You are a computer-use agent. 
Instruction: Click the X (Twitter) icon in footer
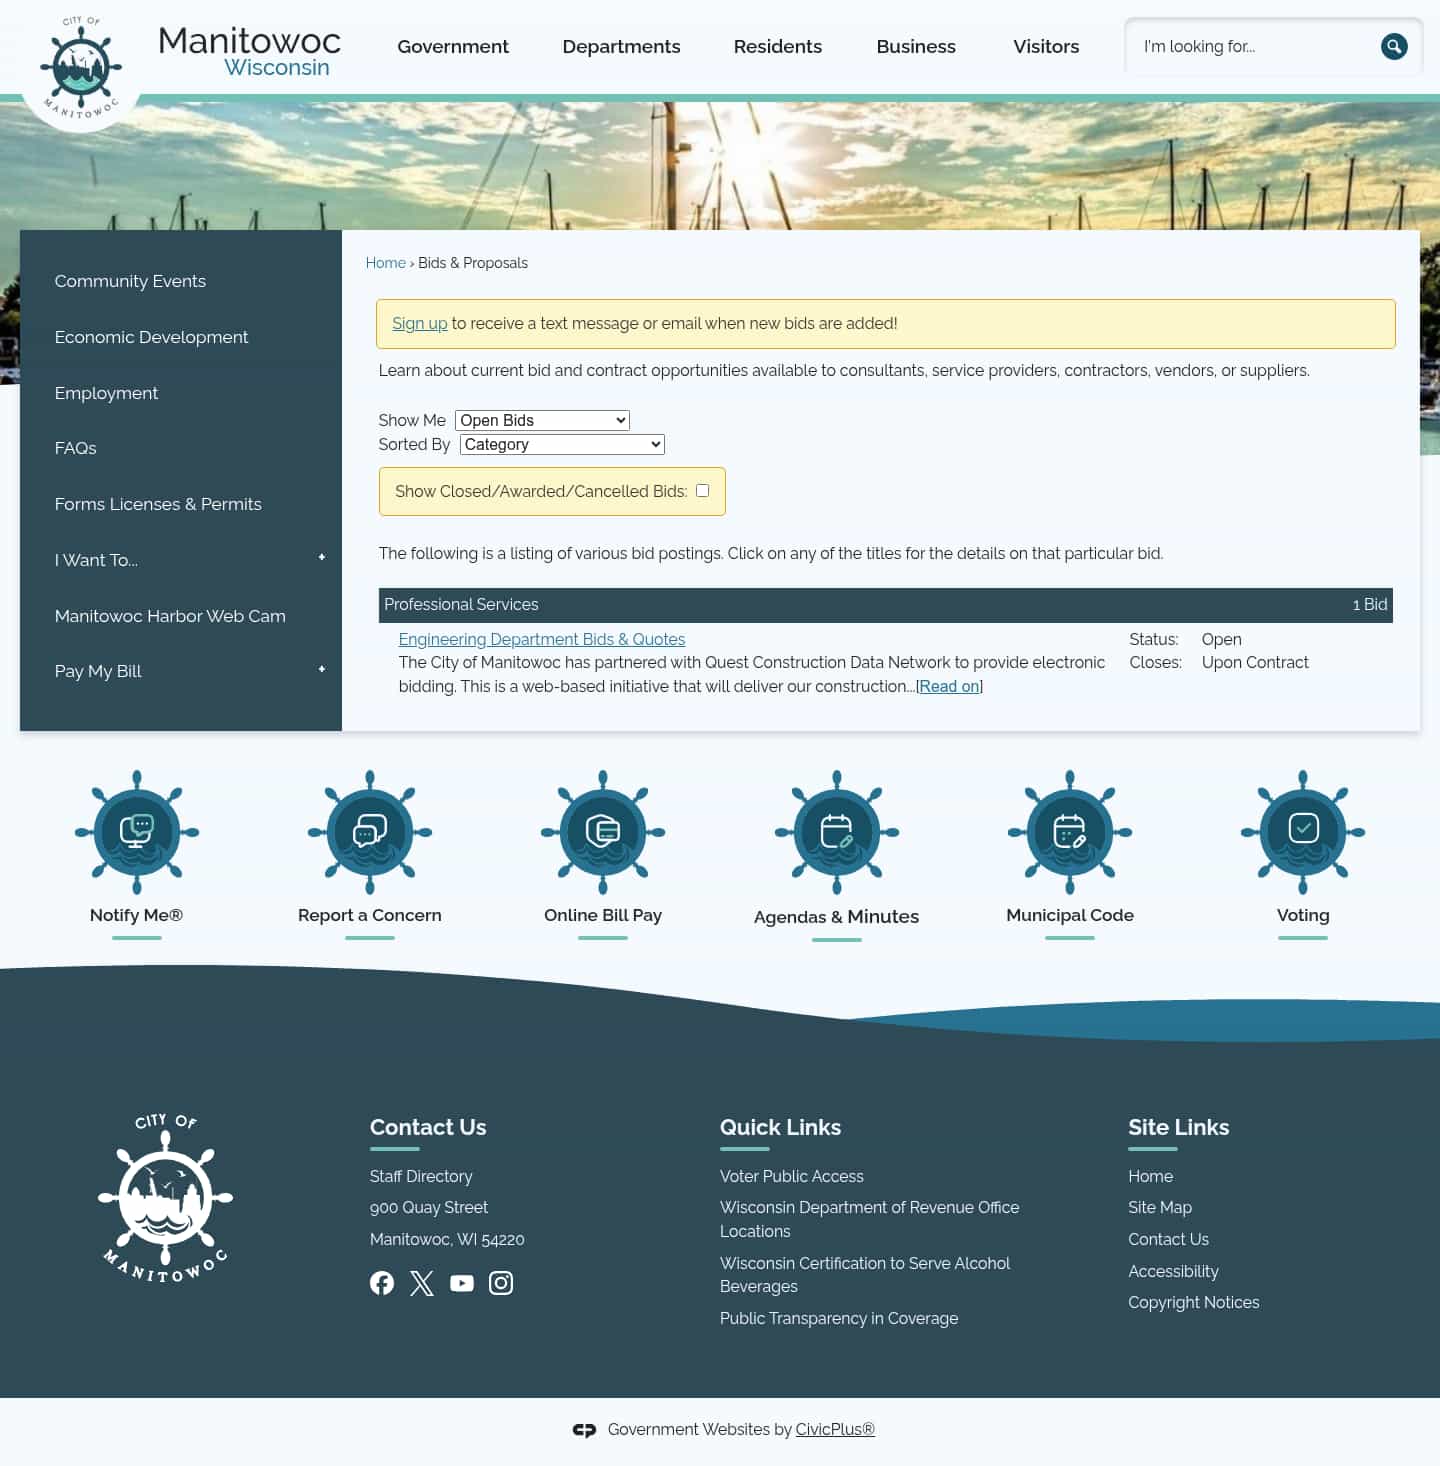pyautogui.click(x=421, y=1283)
